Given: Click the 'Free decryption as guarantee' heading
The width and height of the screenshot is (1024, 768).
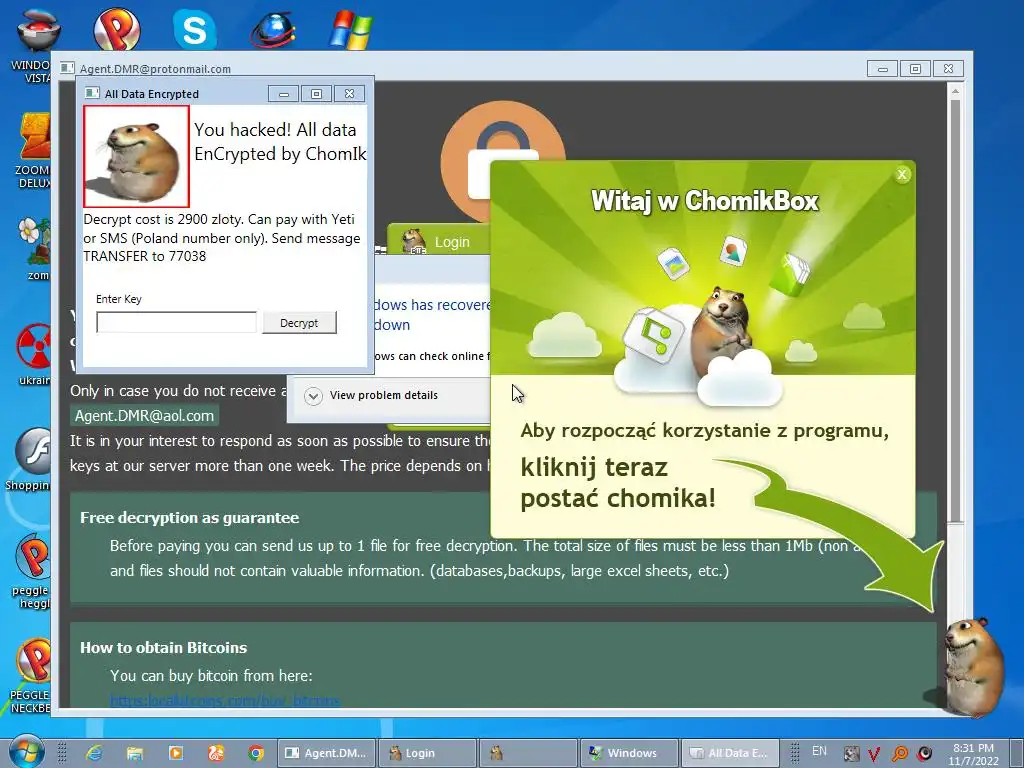Looking at the screenshot, I should 189,517.
